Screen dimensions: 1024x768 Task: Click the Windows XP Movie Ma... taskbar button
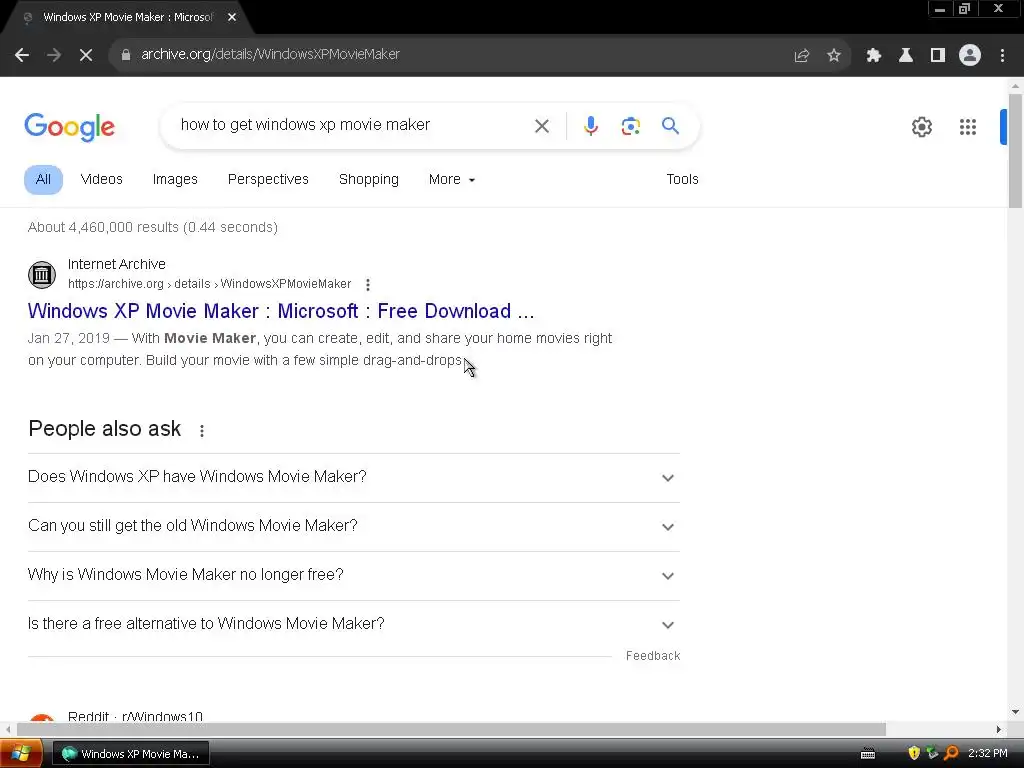(131, 754)
